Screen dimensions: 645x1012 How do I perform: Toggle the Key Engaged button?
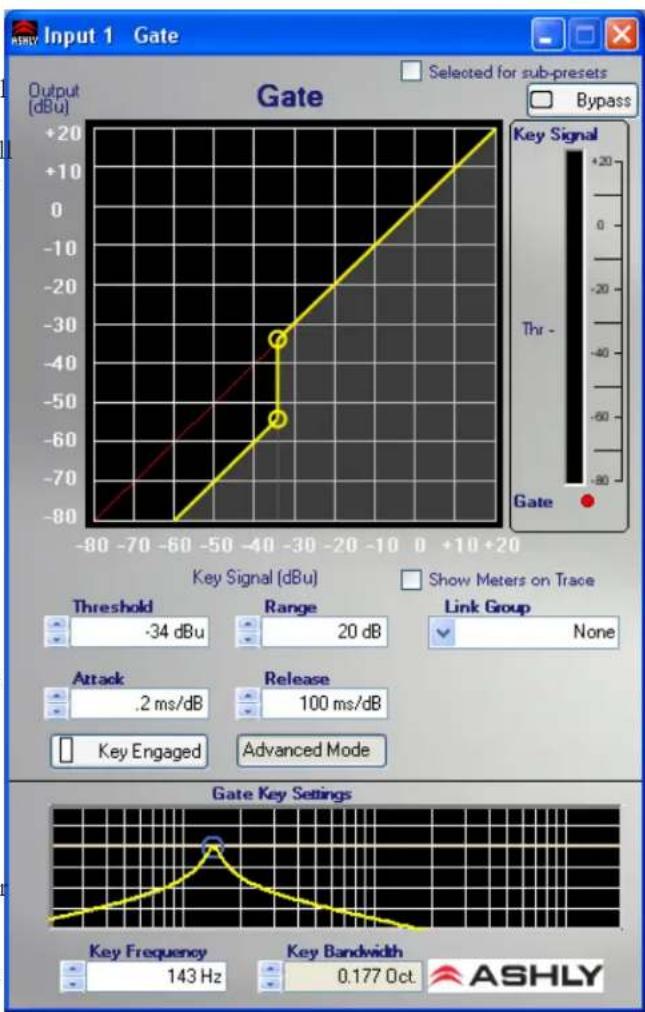(x=129, y=751)
